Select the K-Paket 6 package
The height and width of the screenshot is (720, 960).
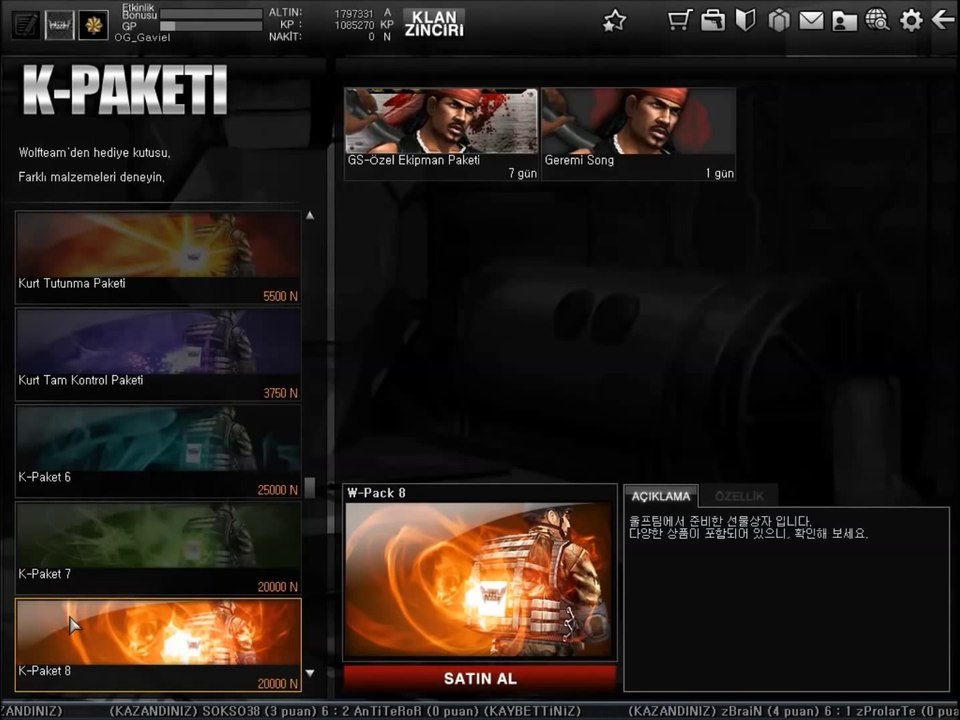tap(158, 451)
